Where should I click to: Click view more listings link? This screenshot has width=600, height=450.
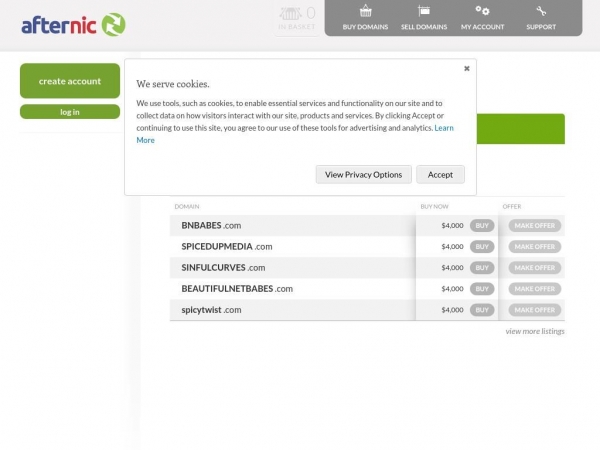click(535, 331)
